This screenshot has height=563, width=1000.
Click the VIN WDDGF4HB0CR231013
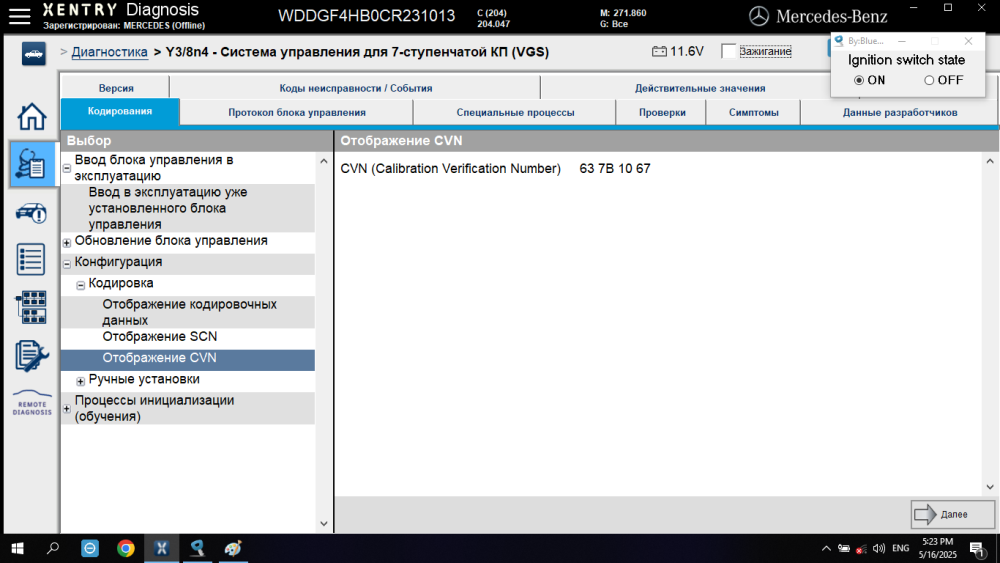[x=367, y=16]
